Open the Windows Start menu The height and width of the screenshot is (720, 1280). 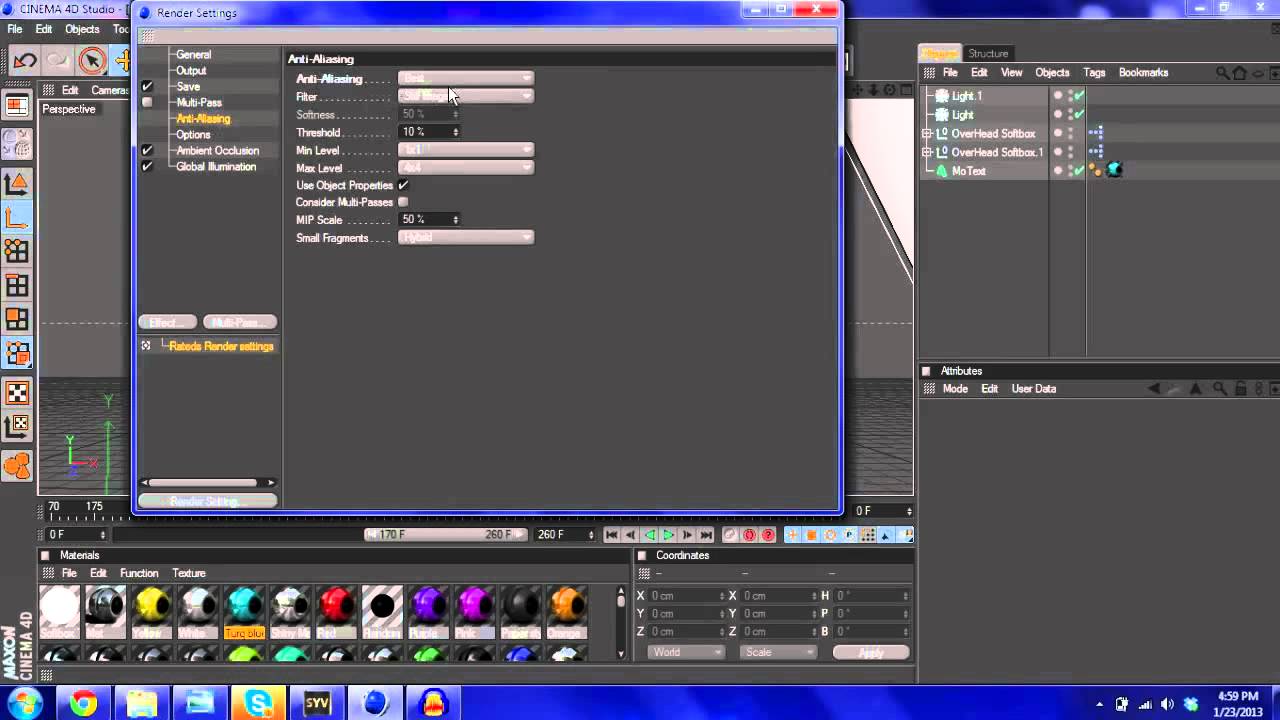pos(25,704)
